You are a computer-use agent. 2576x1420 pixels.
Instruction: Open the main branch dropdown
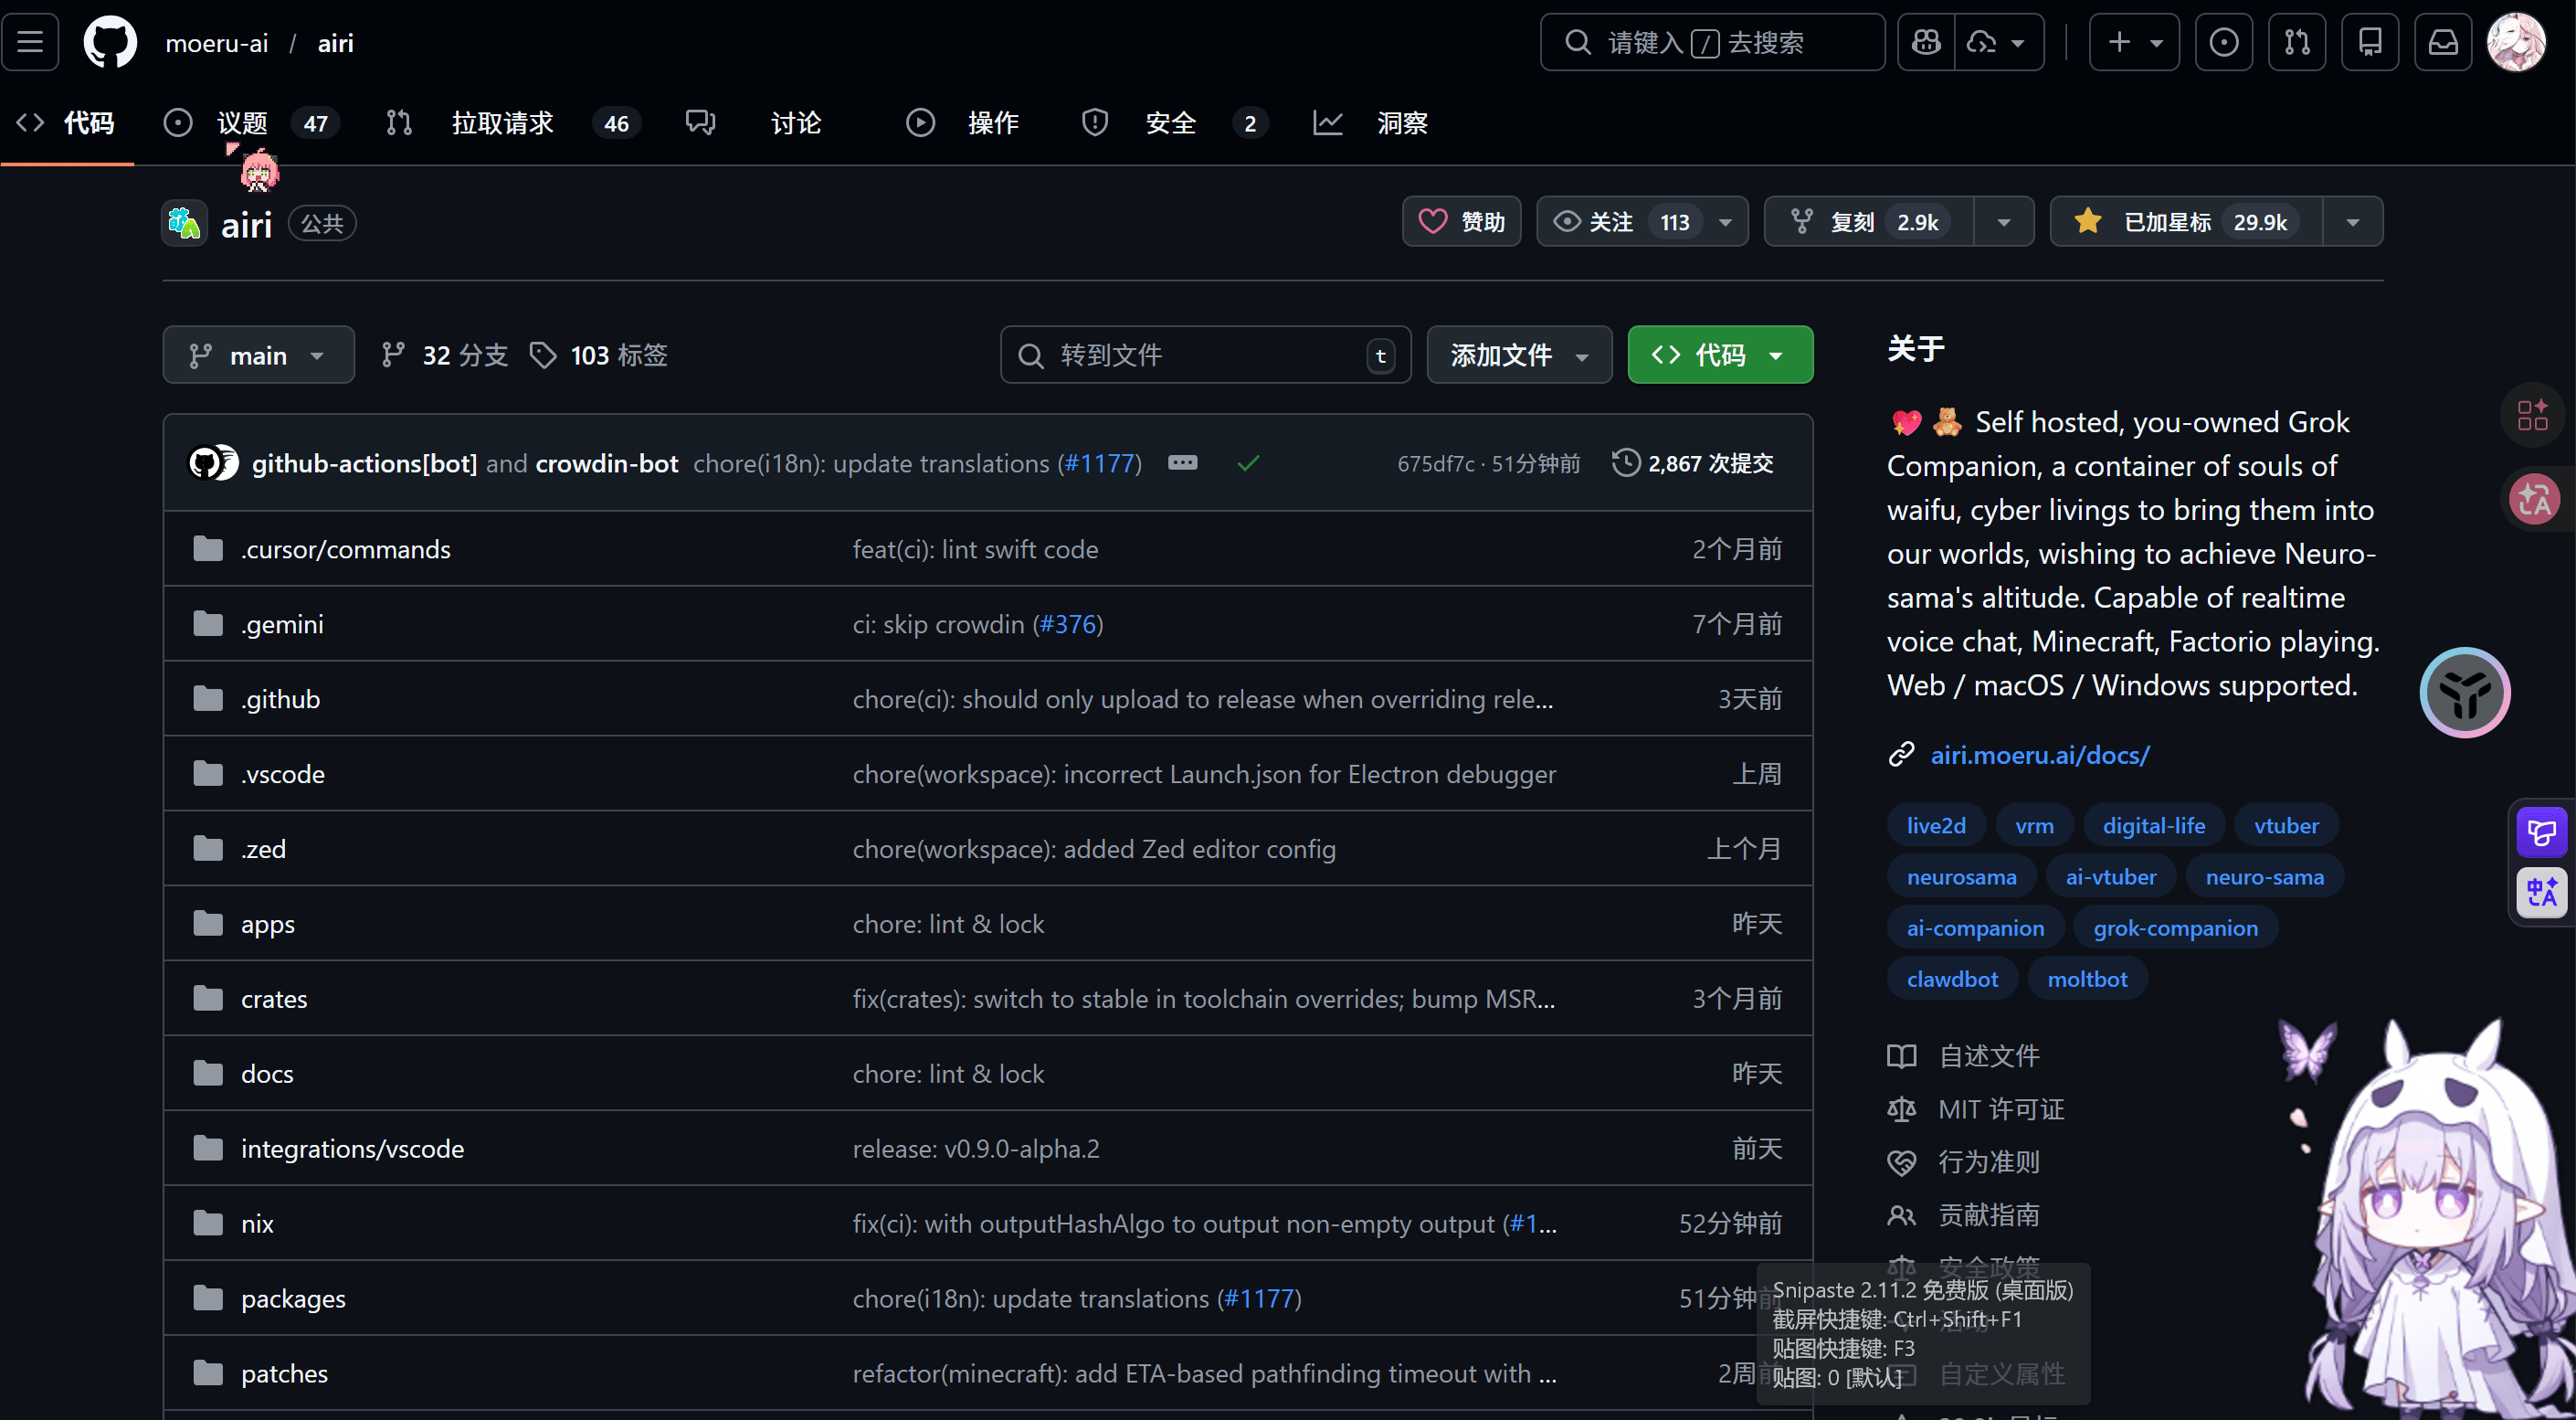tap(258, 355)
